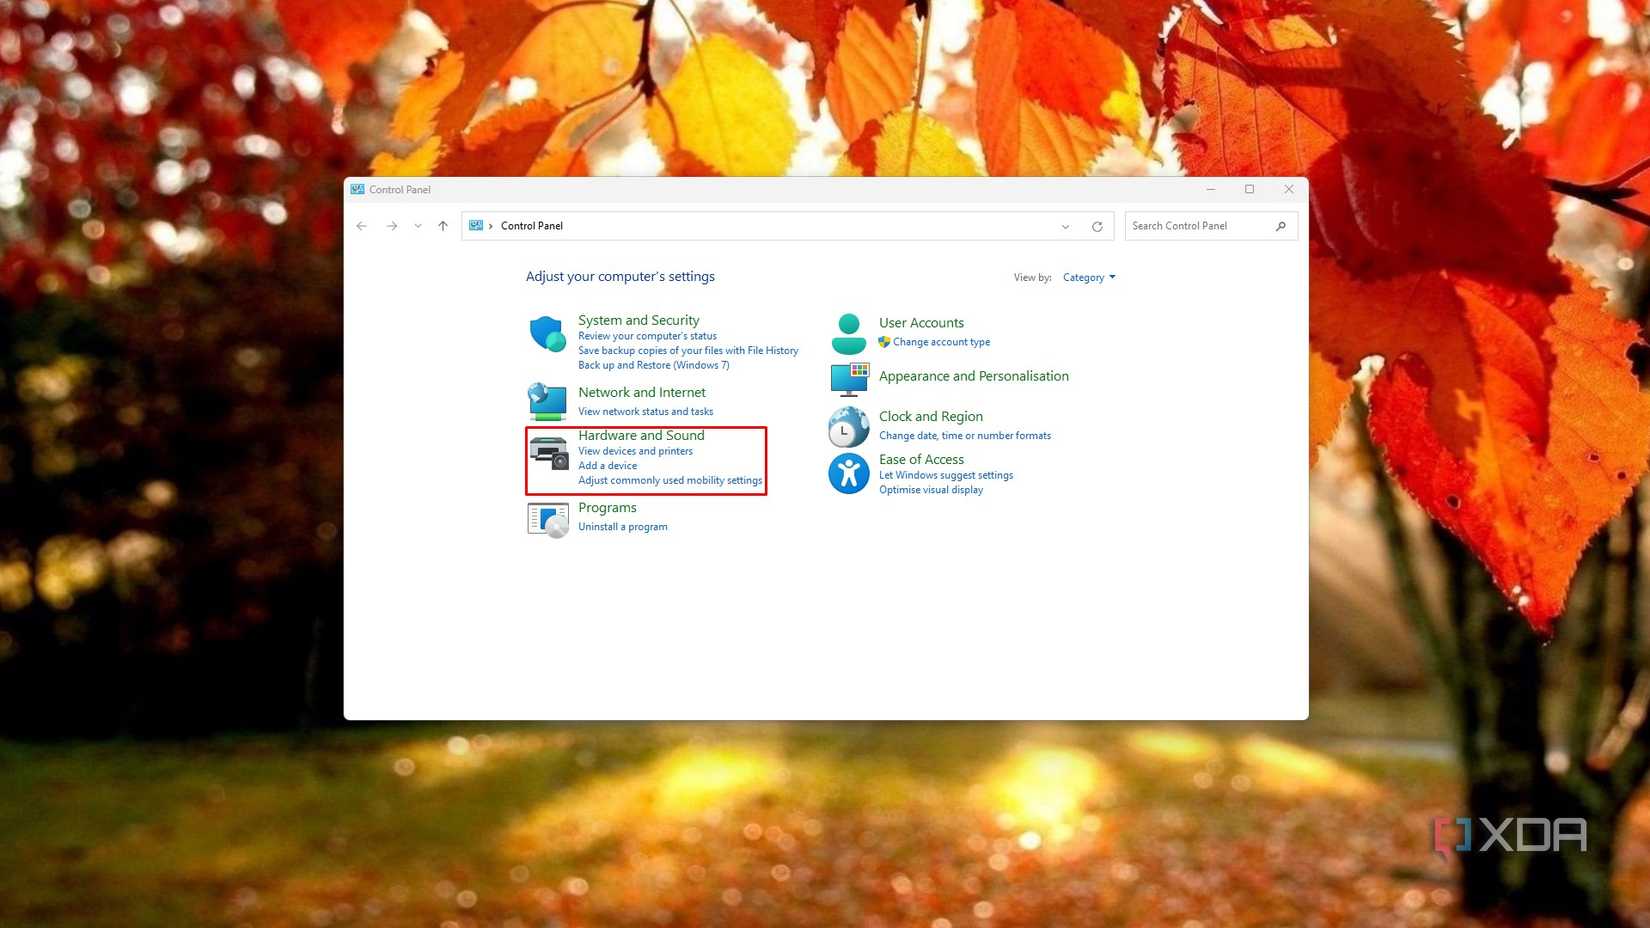Open Uninstall a program
The width and height of the screenshot is (1650, 928).
point(622,526)
